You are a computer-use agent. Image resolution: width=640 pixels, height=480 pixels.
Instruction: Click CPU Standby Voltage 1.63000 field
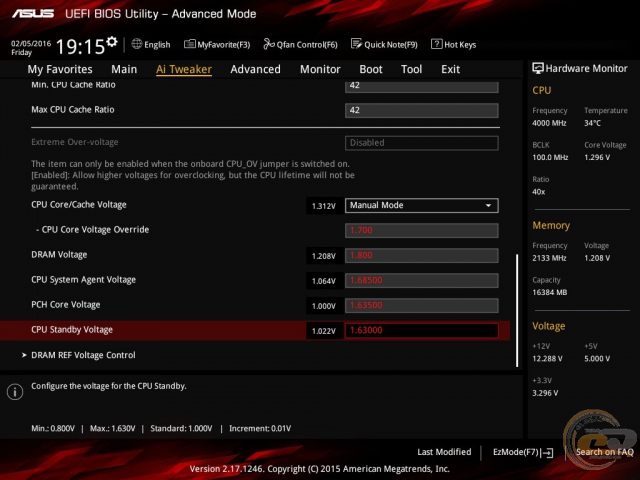(422, 330)
